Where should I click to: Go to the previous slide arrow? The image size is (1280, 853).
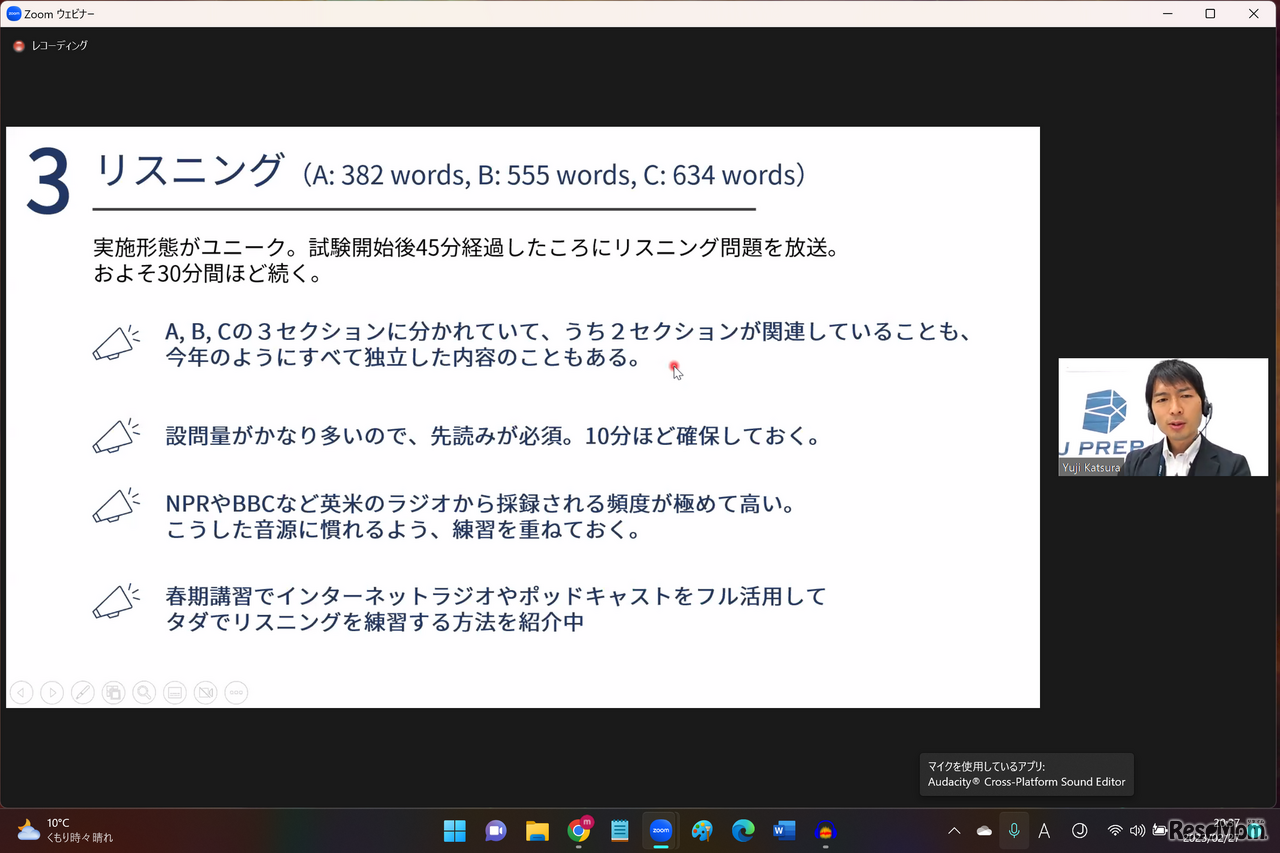[21, 692]
